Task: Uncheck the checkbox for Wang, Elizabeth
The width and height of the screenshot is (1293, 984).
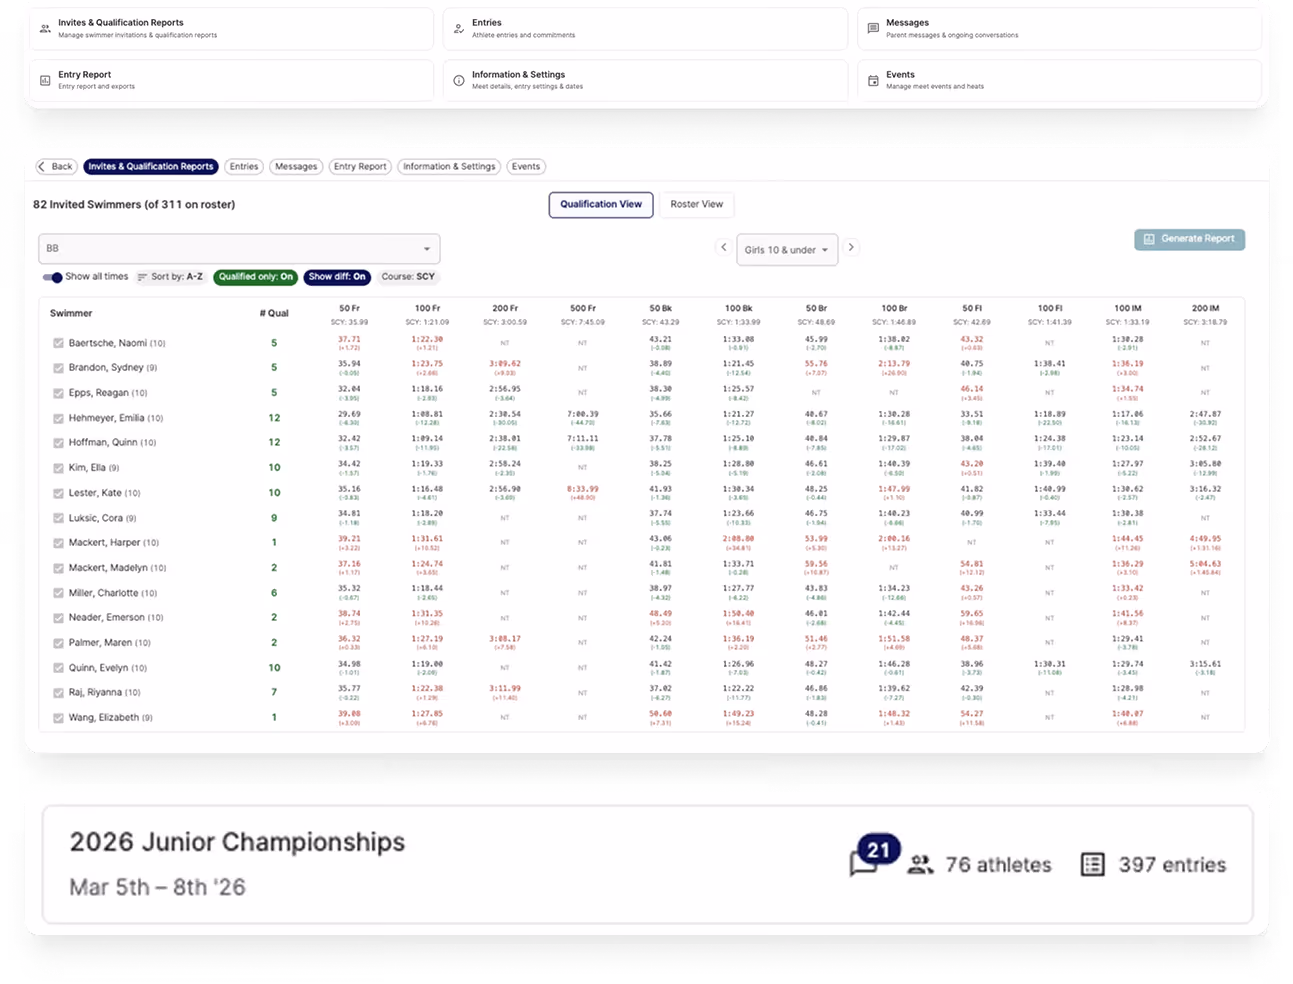Action: pos(58,718)
